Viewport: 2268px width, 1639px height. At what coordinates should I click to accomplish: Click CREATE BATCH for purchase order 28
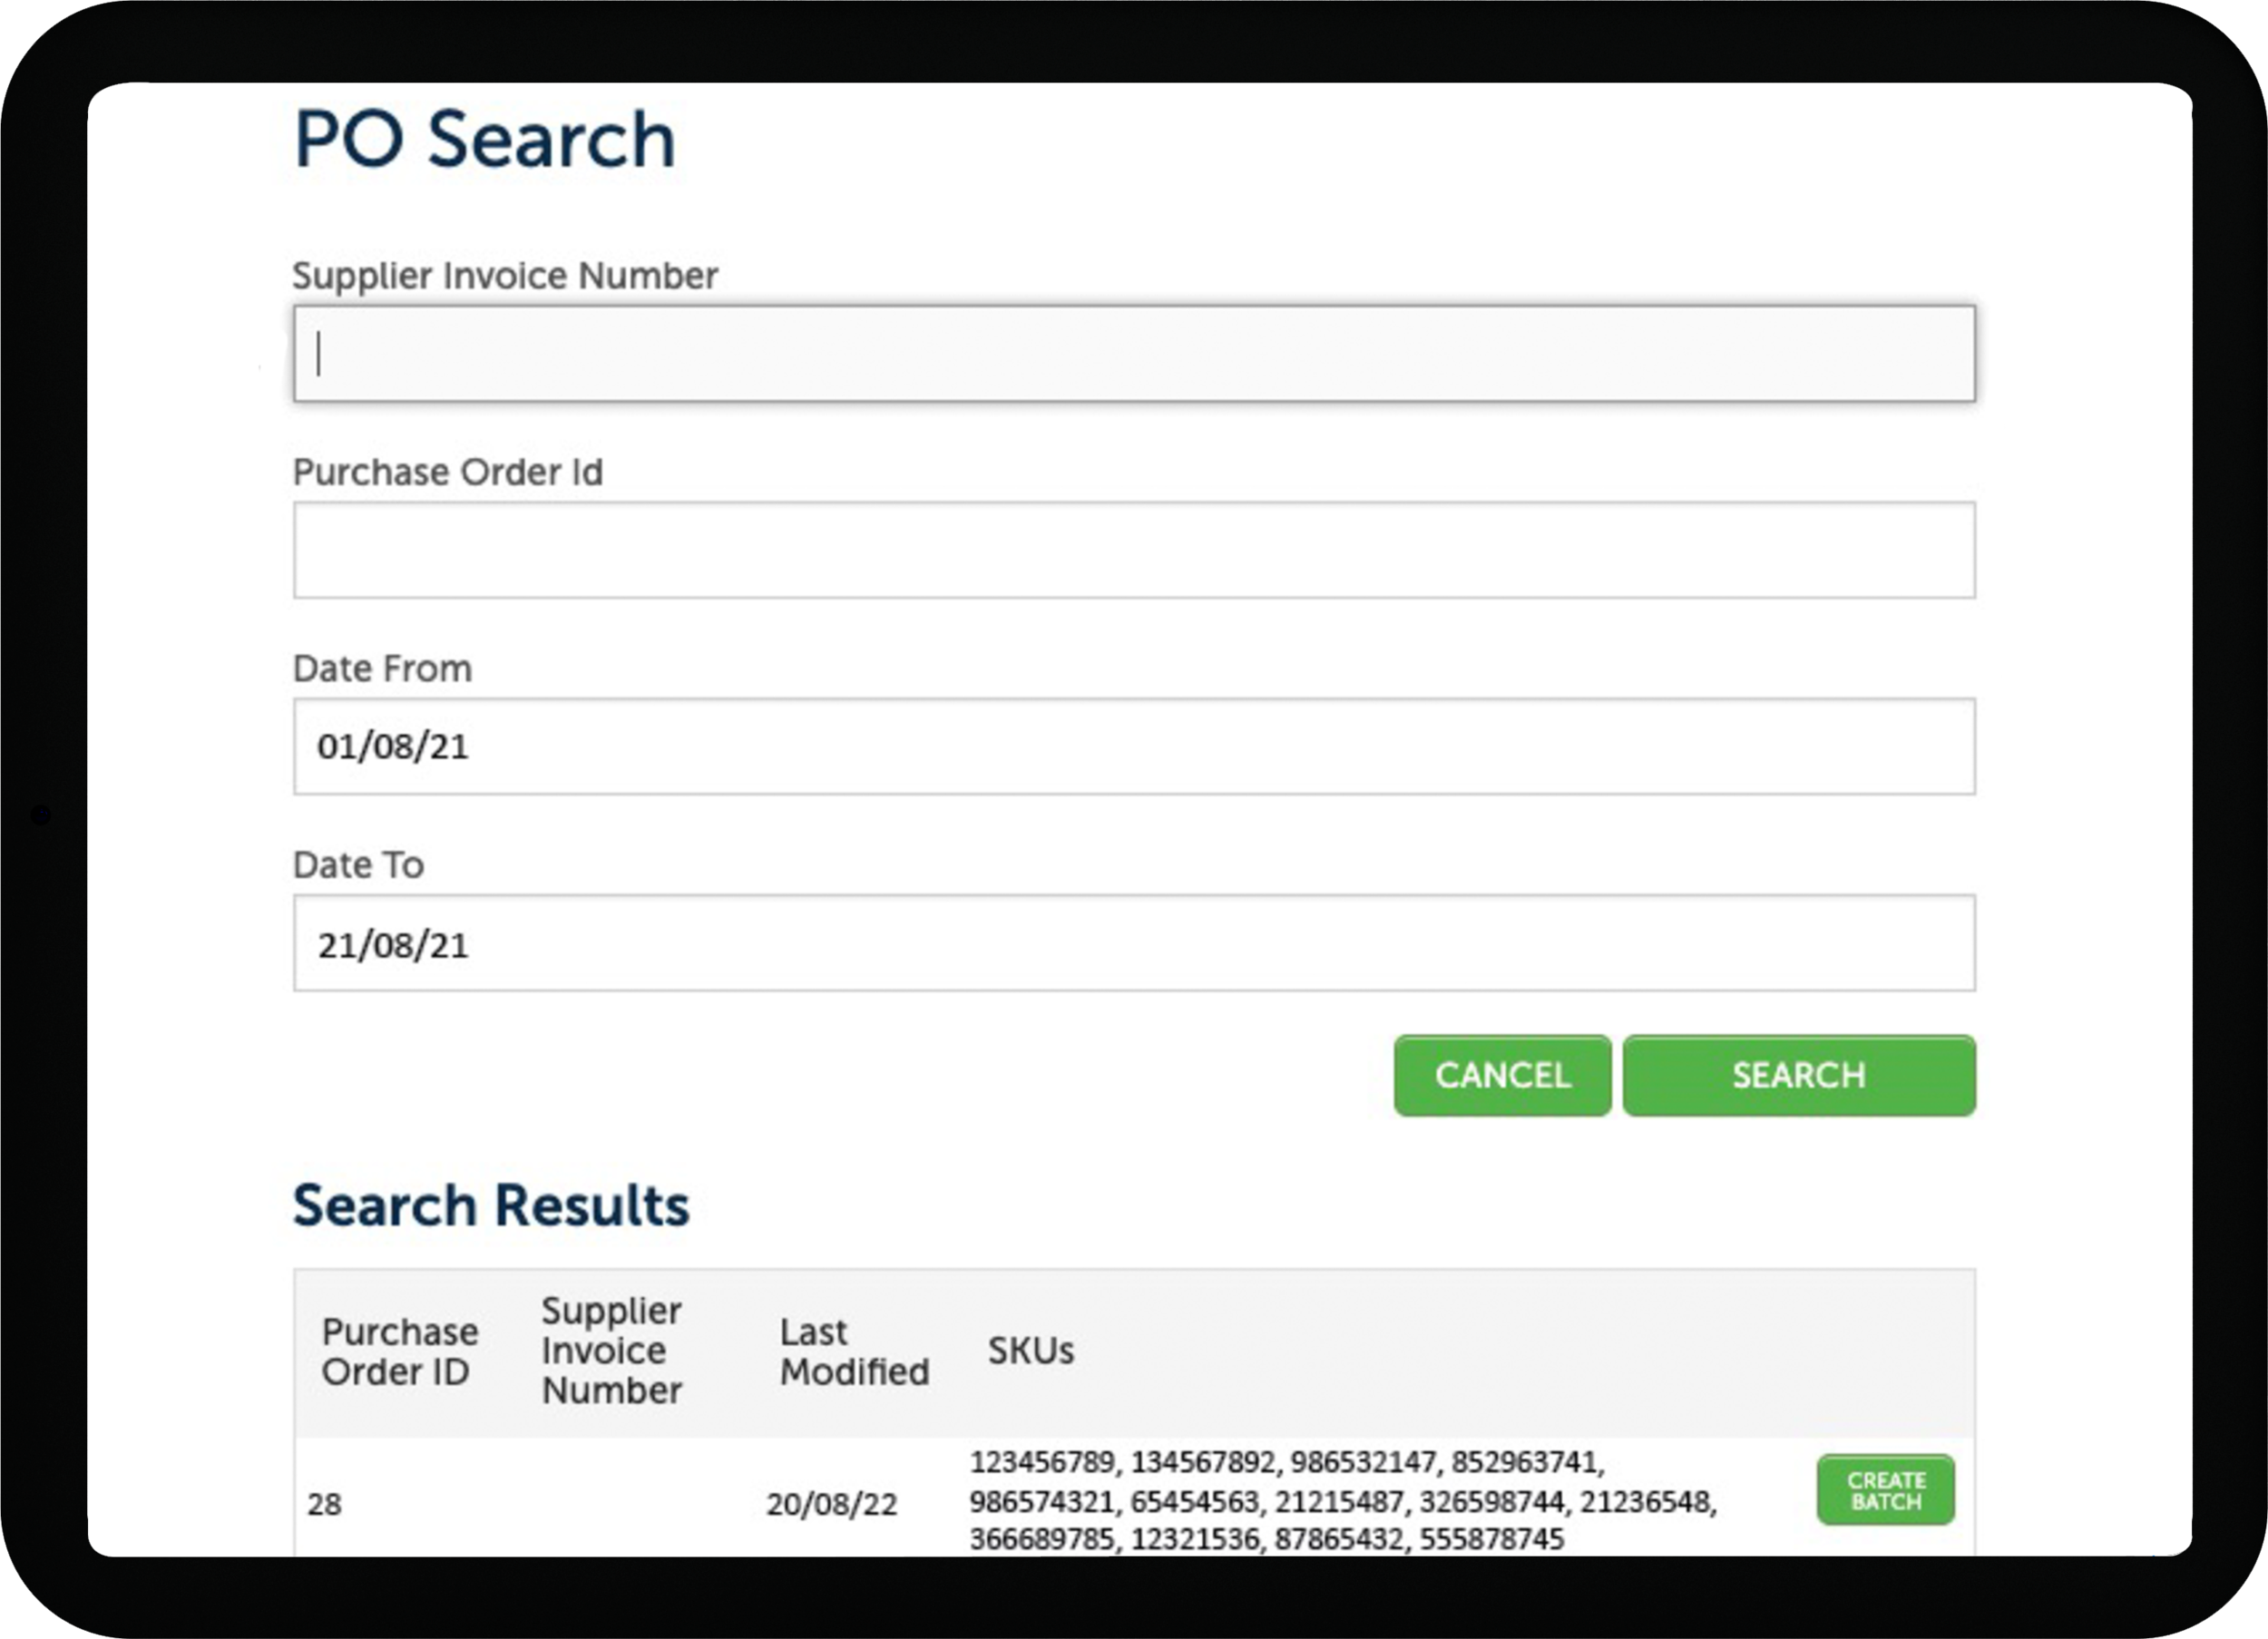point(1884,1490)
